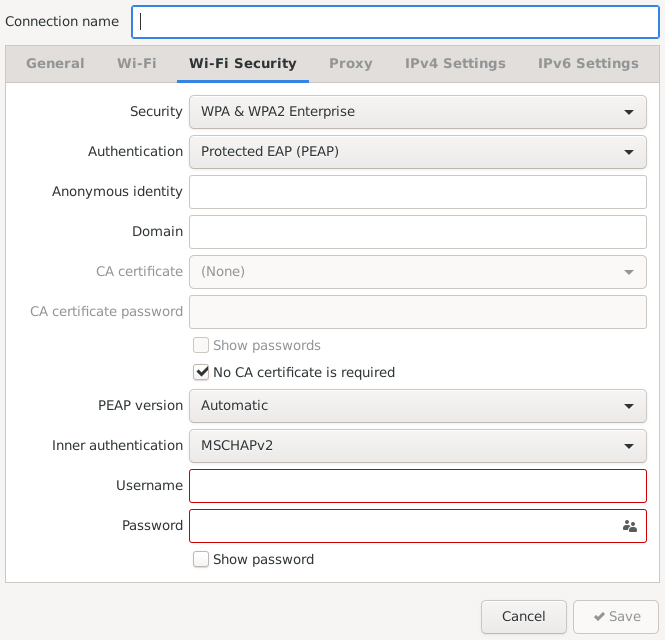Click the CA certificate password field
665x640 pixels.
(x=418, y=312)
